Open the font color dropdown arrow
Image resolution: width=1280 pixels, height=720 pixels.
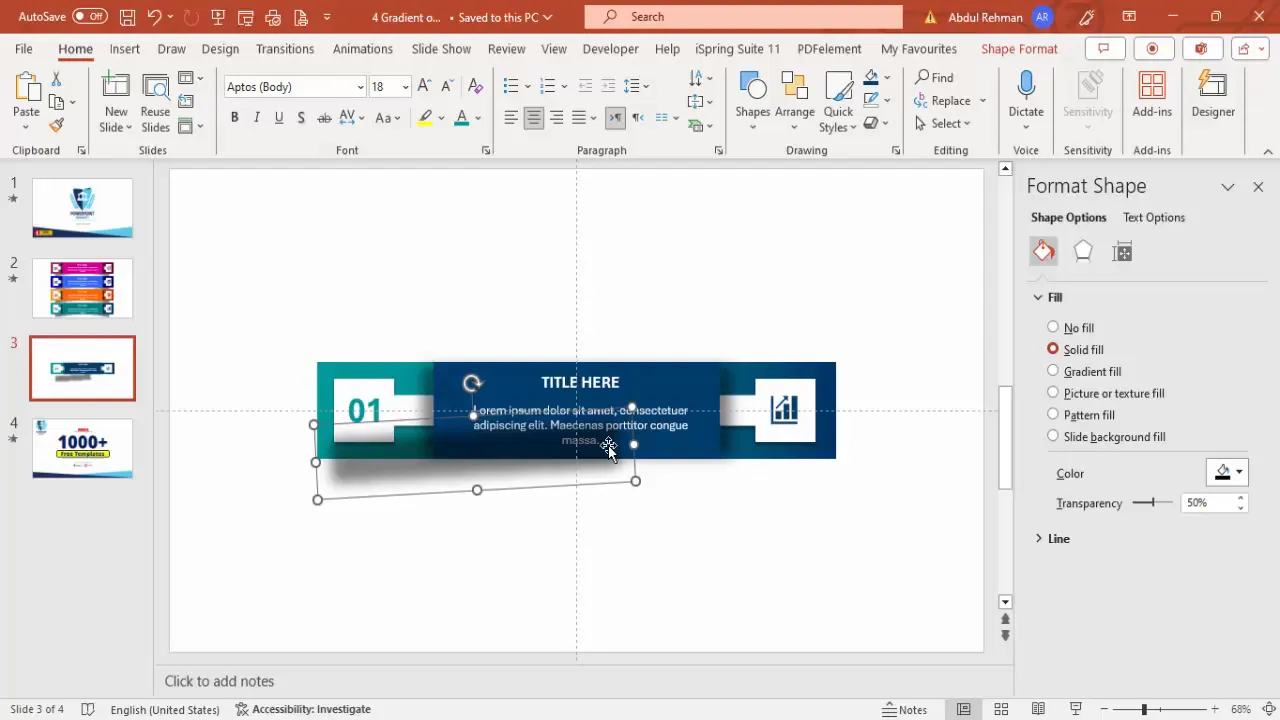pyautogui.click(x=478, y=118)
